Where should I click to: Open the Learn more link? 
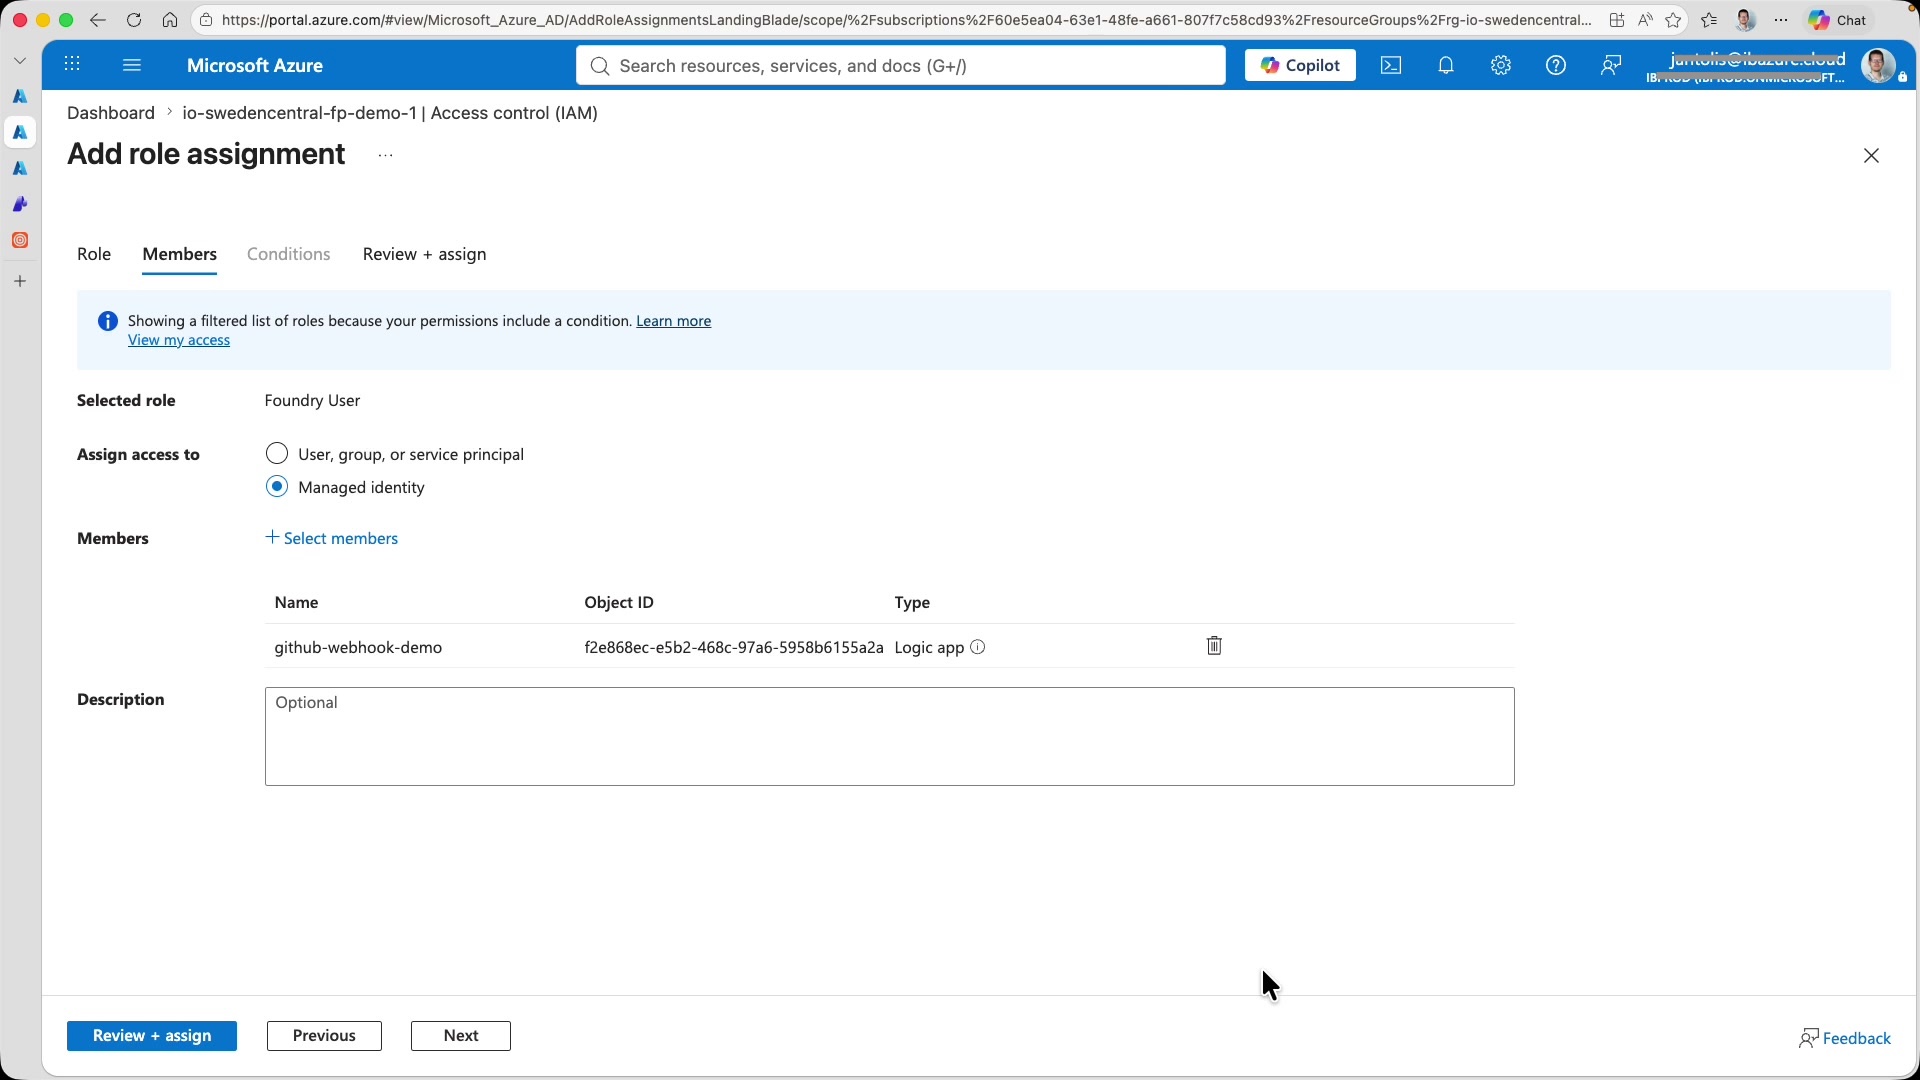click(x=674, y=321)
